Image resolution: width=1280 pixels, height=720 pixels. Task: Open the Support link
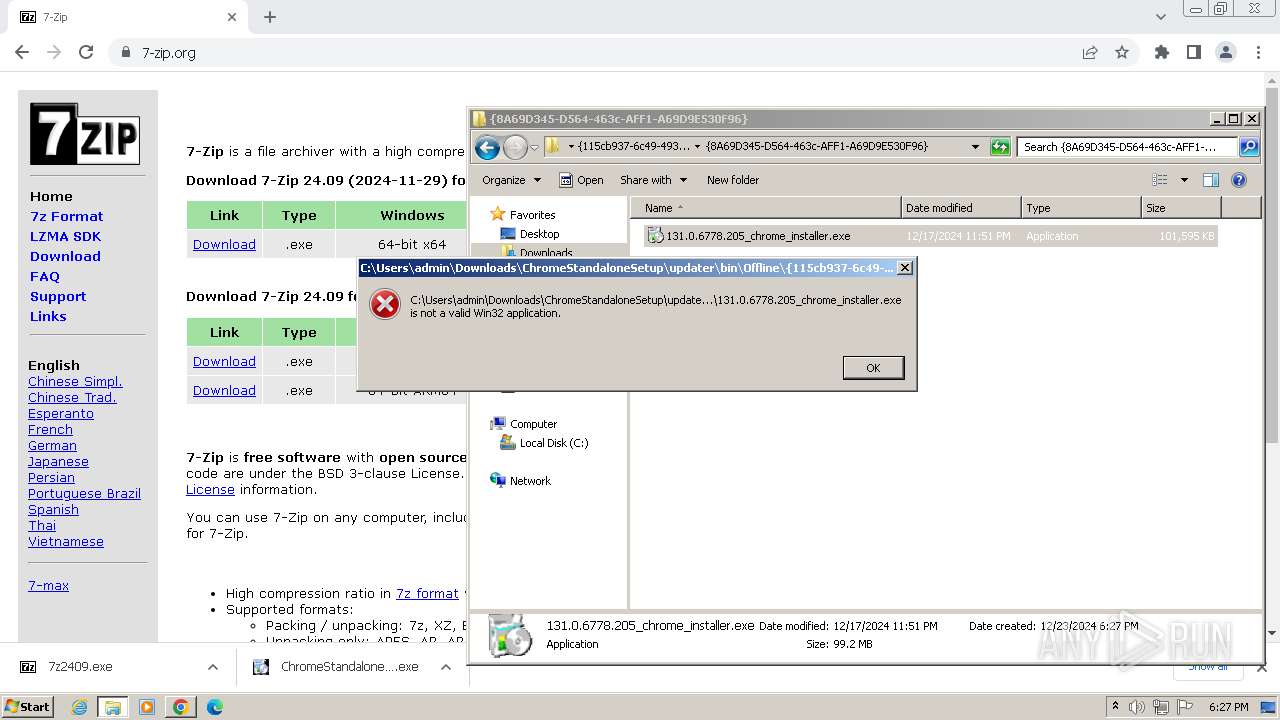coord(58,296)
